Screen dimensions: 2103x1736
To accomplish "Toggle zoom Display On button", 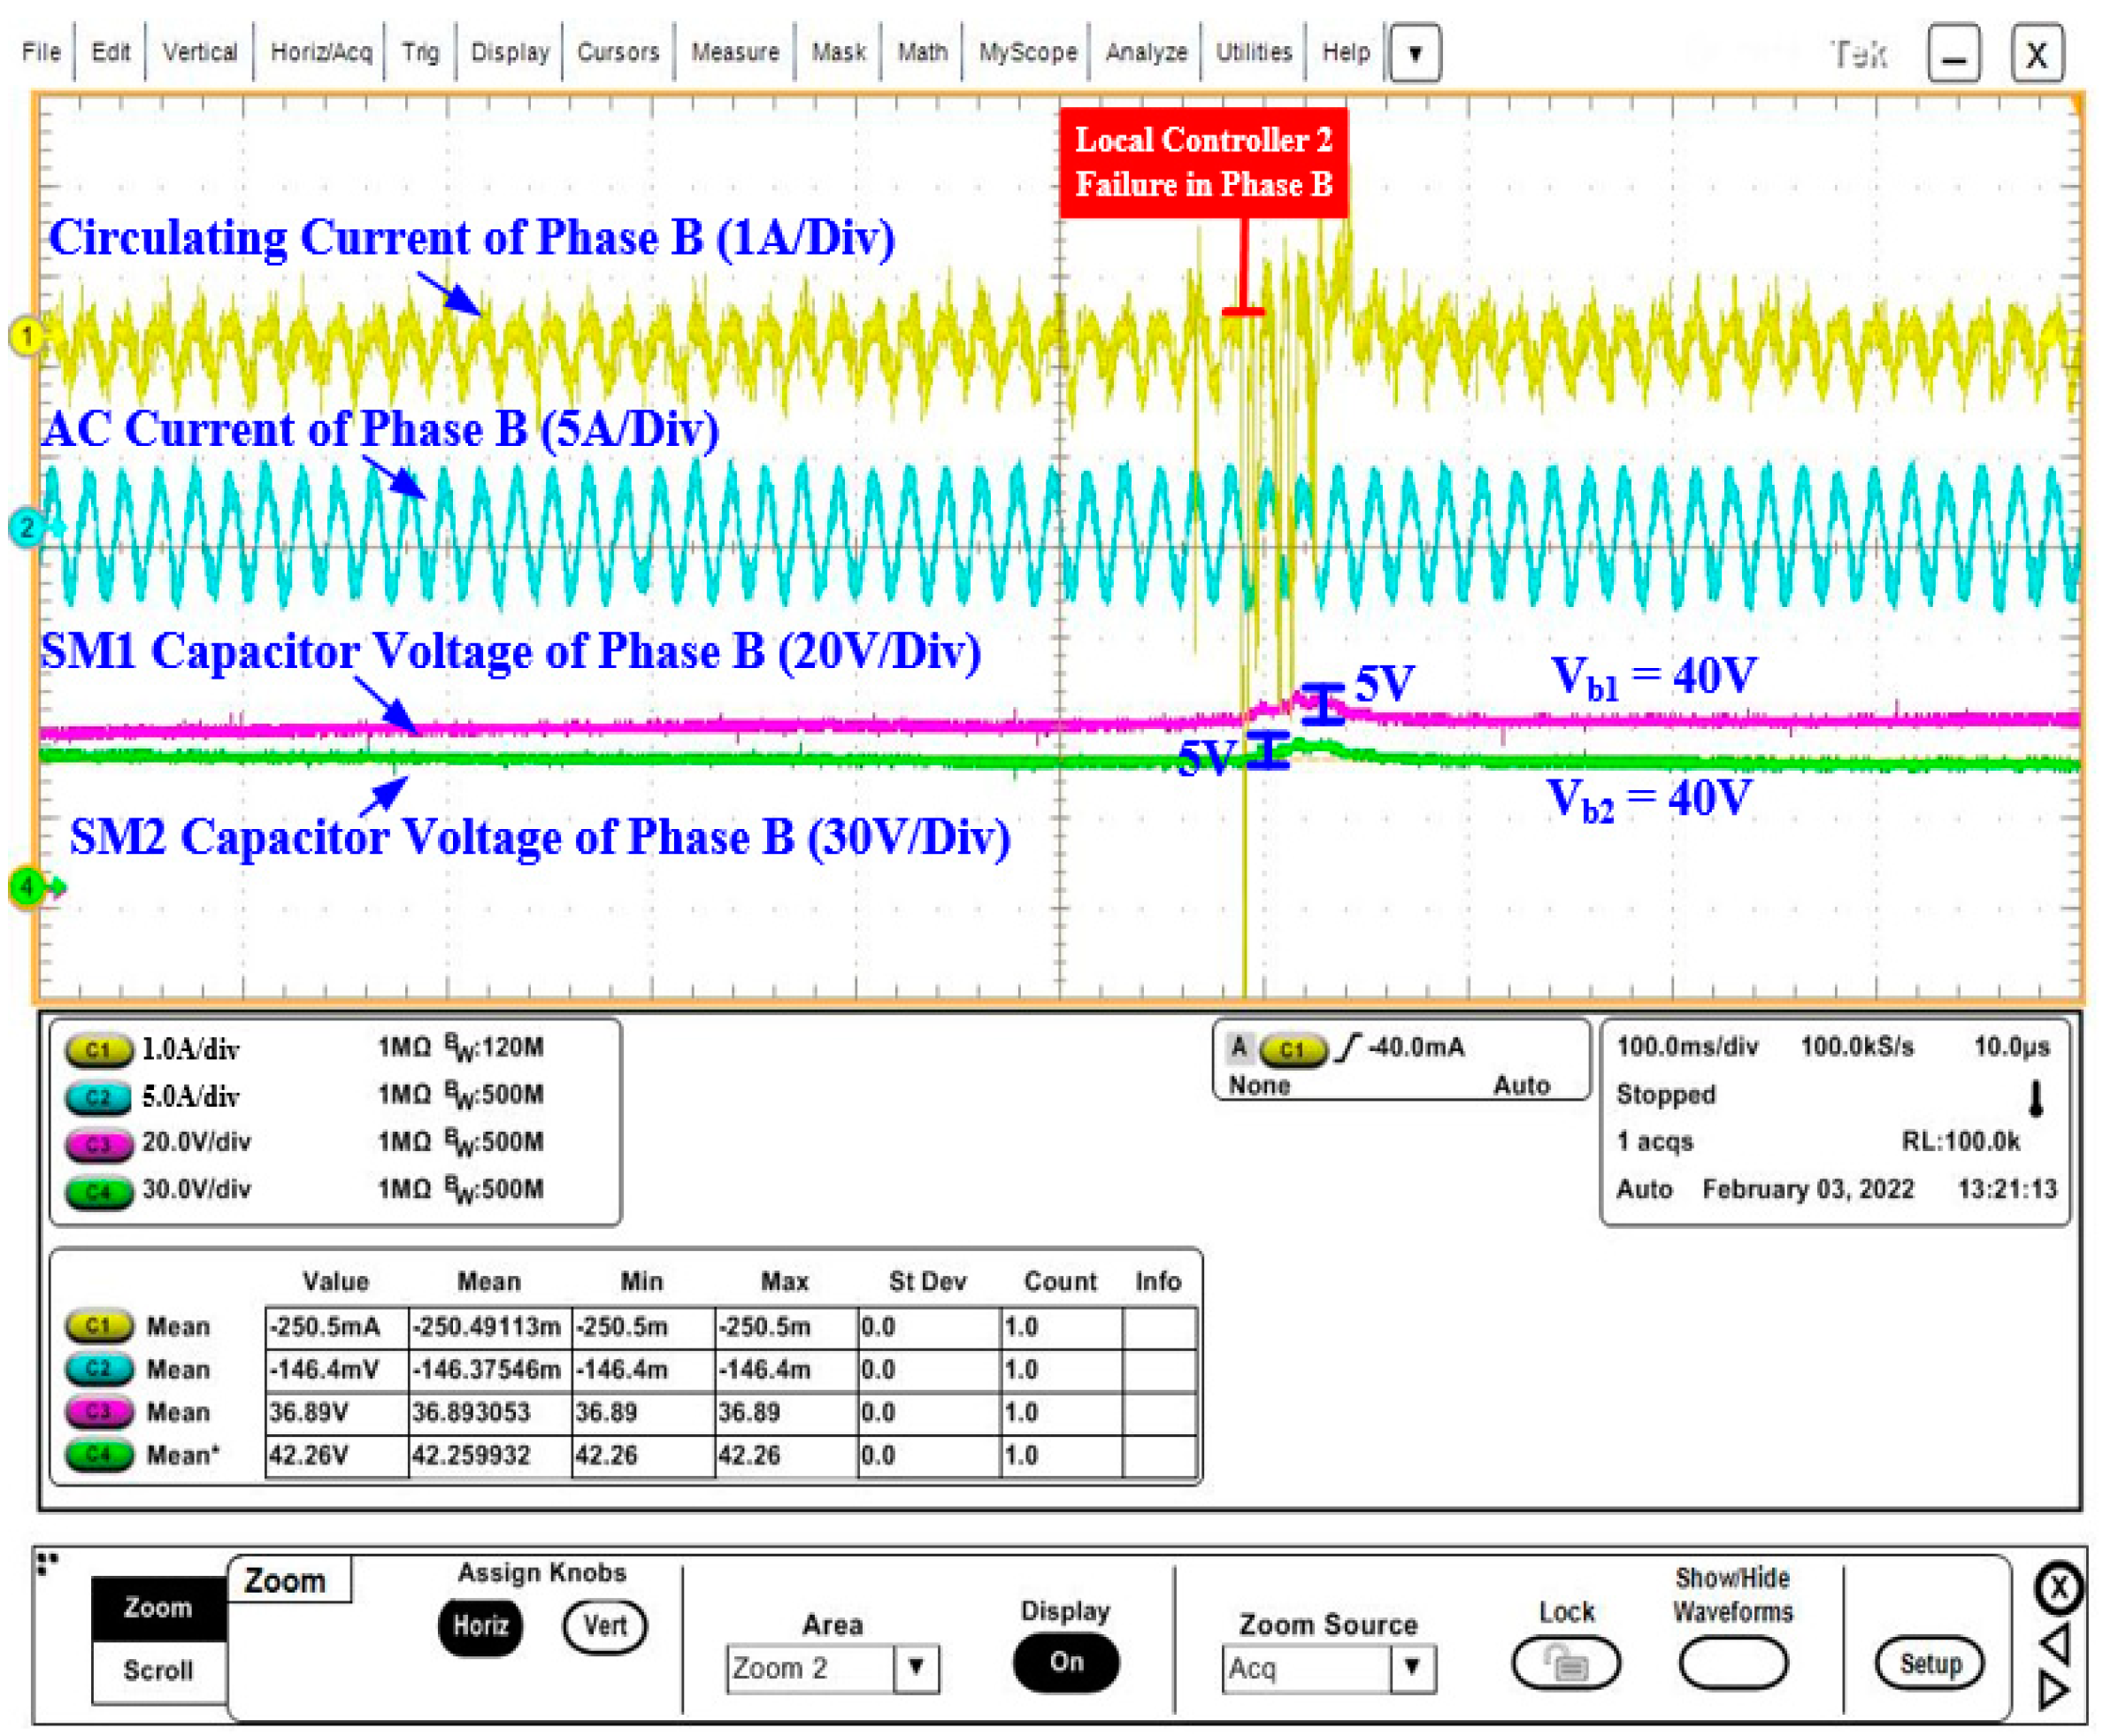I will click(x=1066, y=1662).
